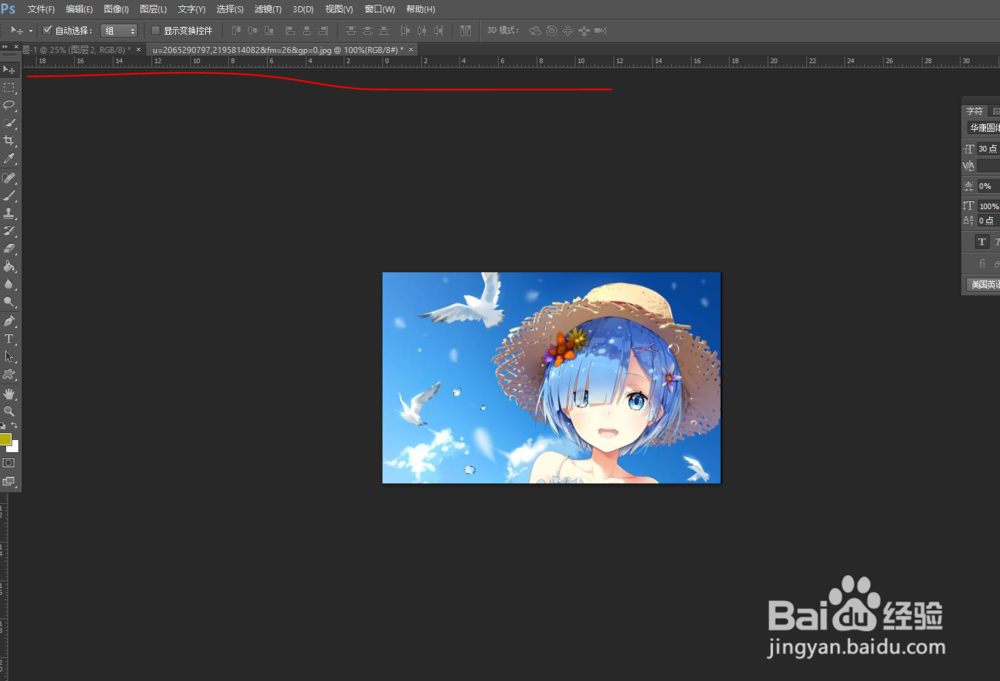The image size is (1000, 681).
Task: Click the 30 点 font size field
Action: tap(988, 149)
